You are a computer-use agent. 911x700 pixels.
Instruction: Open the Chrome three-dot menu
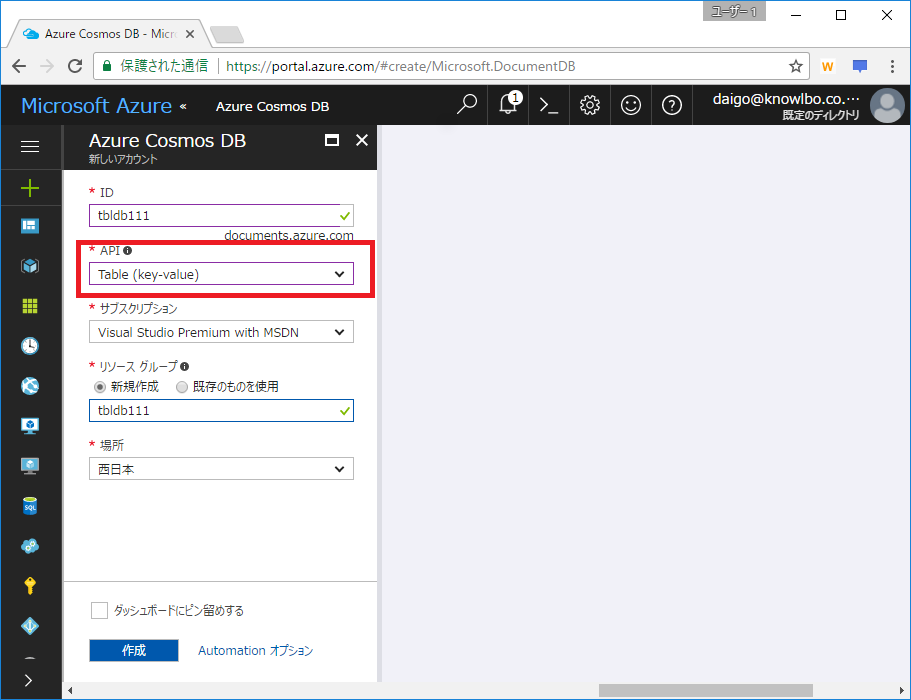(x=892, y=66)
